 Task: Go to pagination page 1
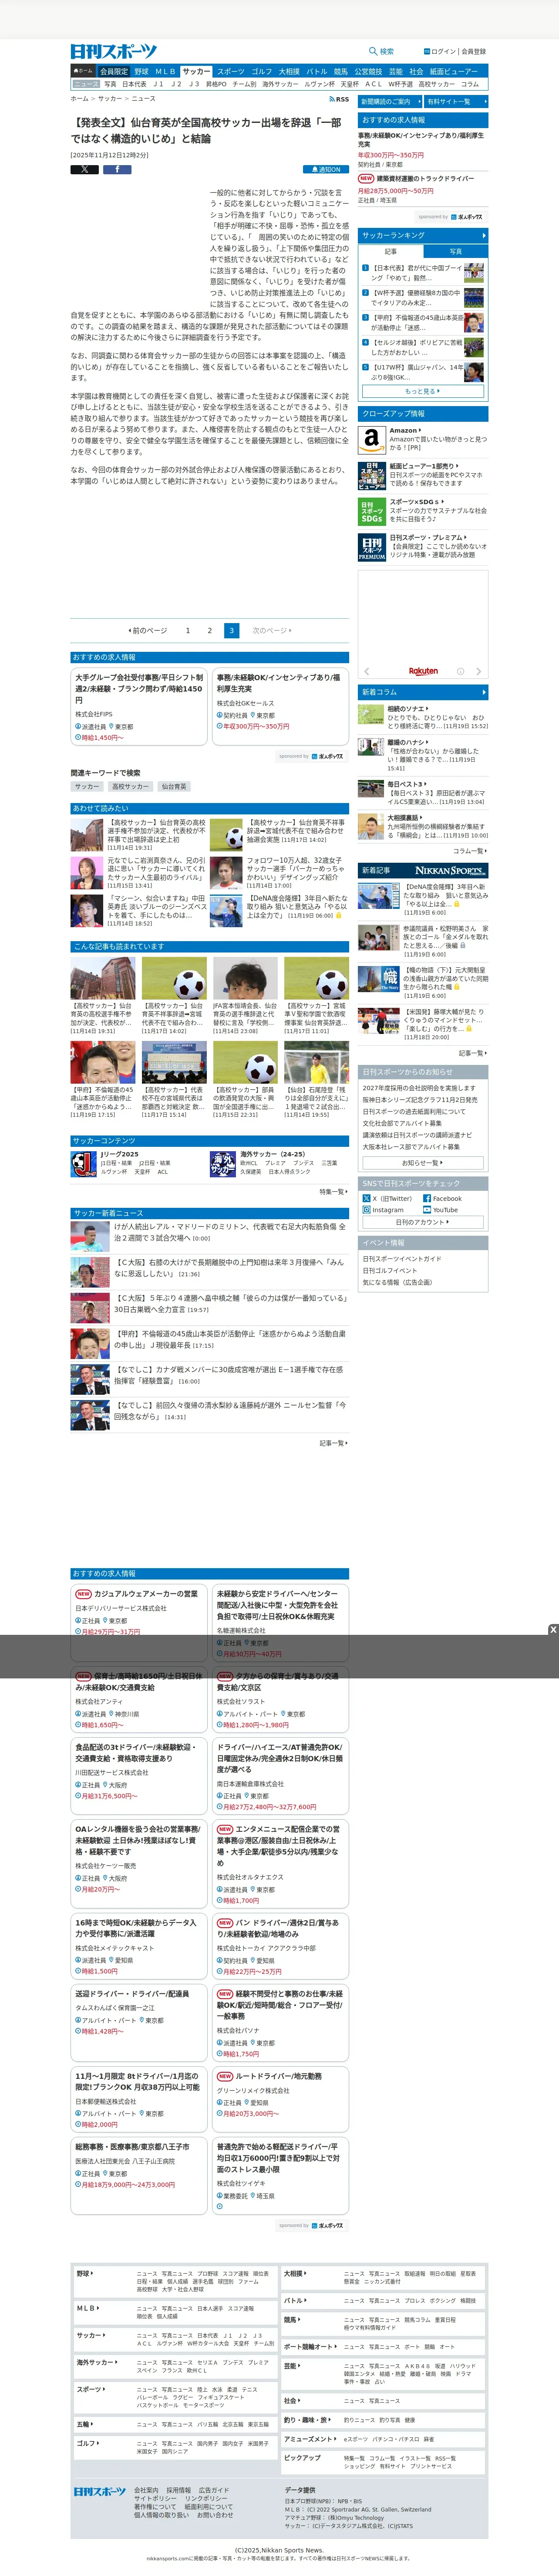188,631
